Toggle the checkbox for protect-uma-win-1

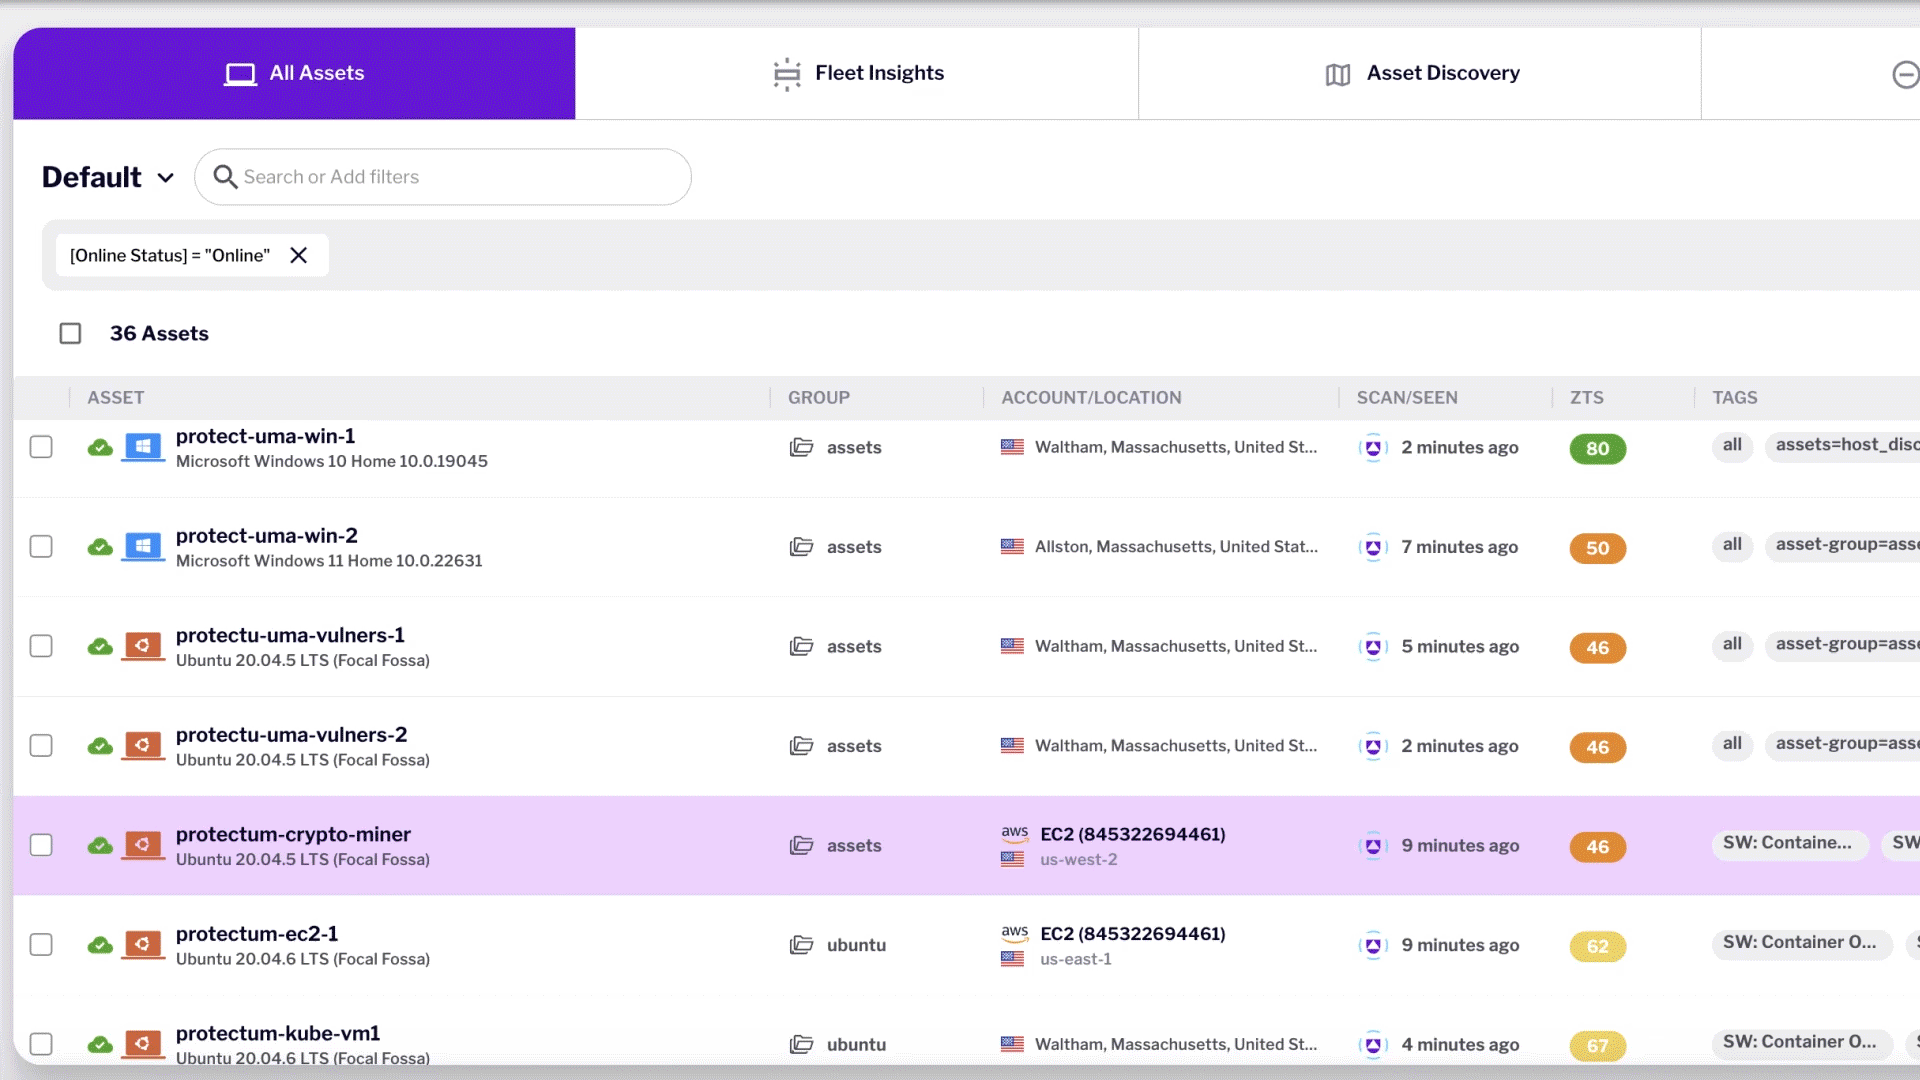tap(40, 447)
